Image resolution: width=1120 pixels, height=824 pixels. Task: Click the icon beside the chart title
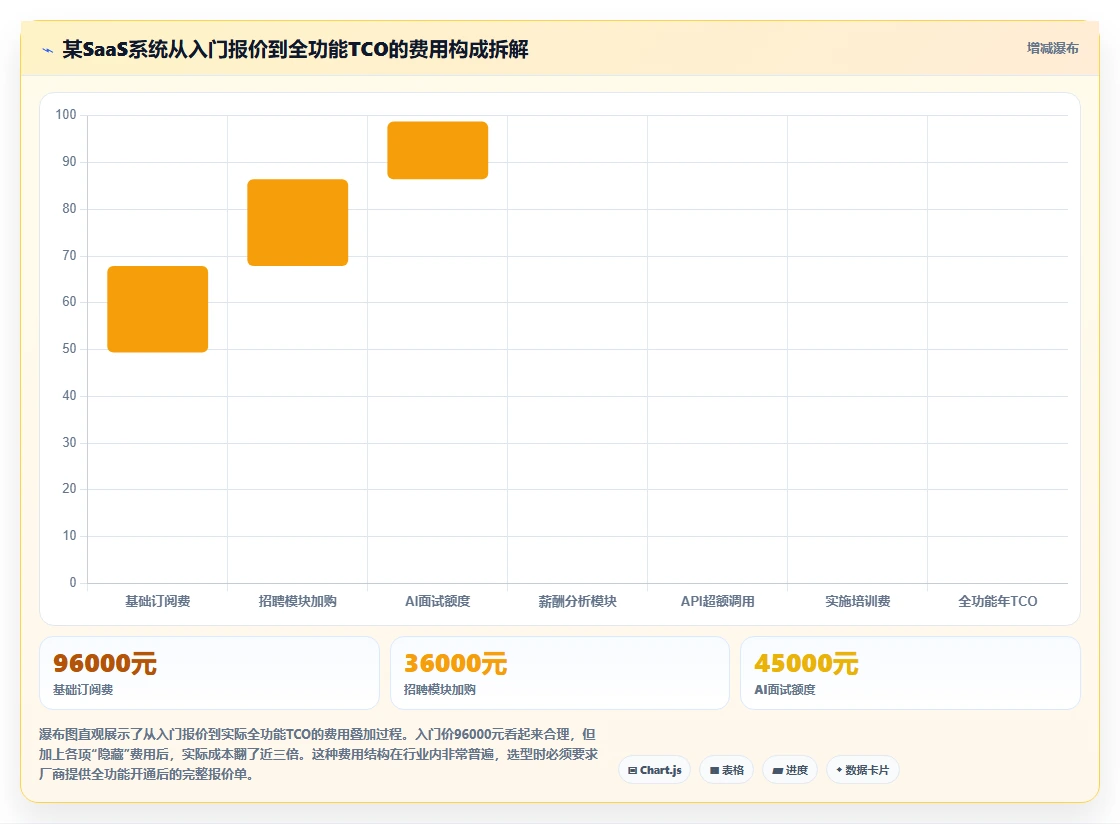pos(48,50)
